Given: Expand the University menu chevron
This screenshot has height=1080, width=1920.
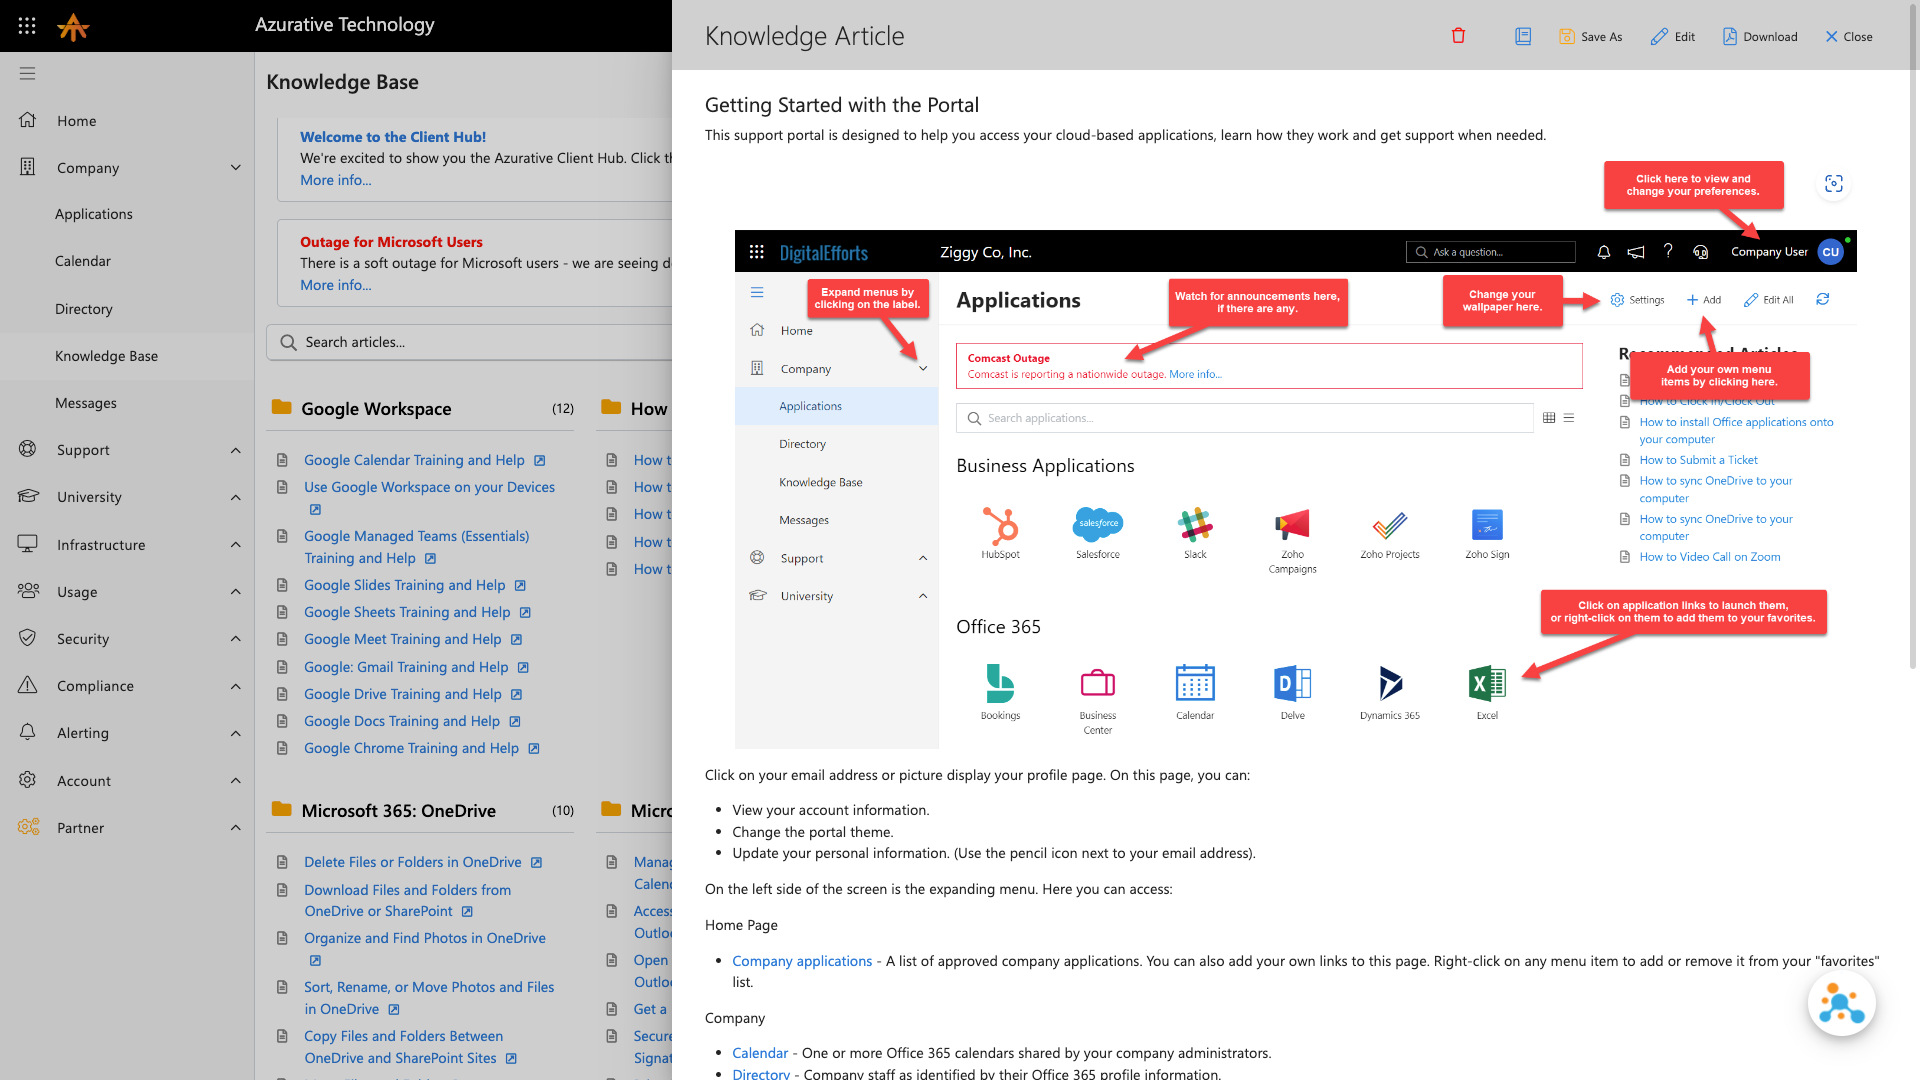Looking at the screenshot, I should (x=236, y=497).
